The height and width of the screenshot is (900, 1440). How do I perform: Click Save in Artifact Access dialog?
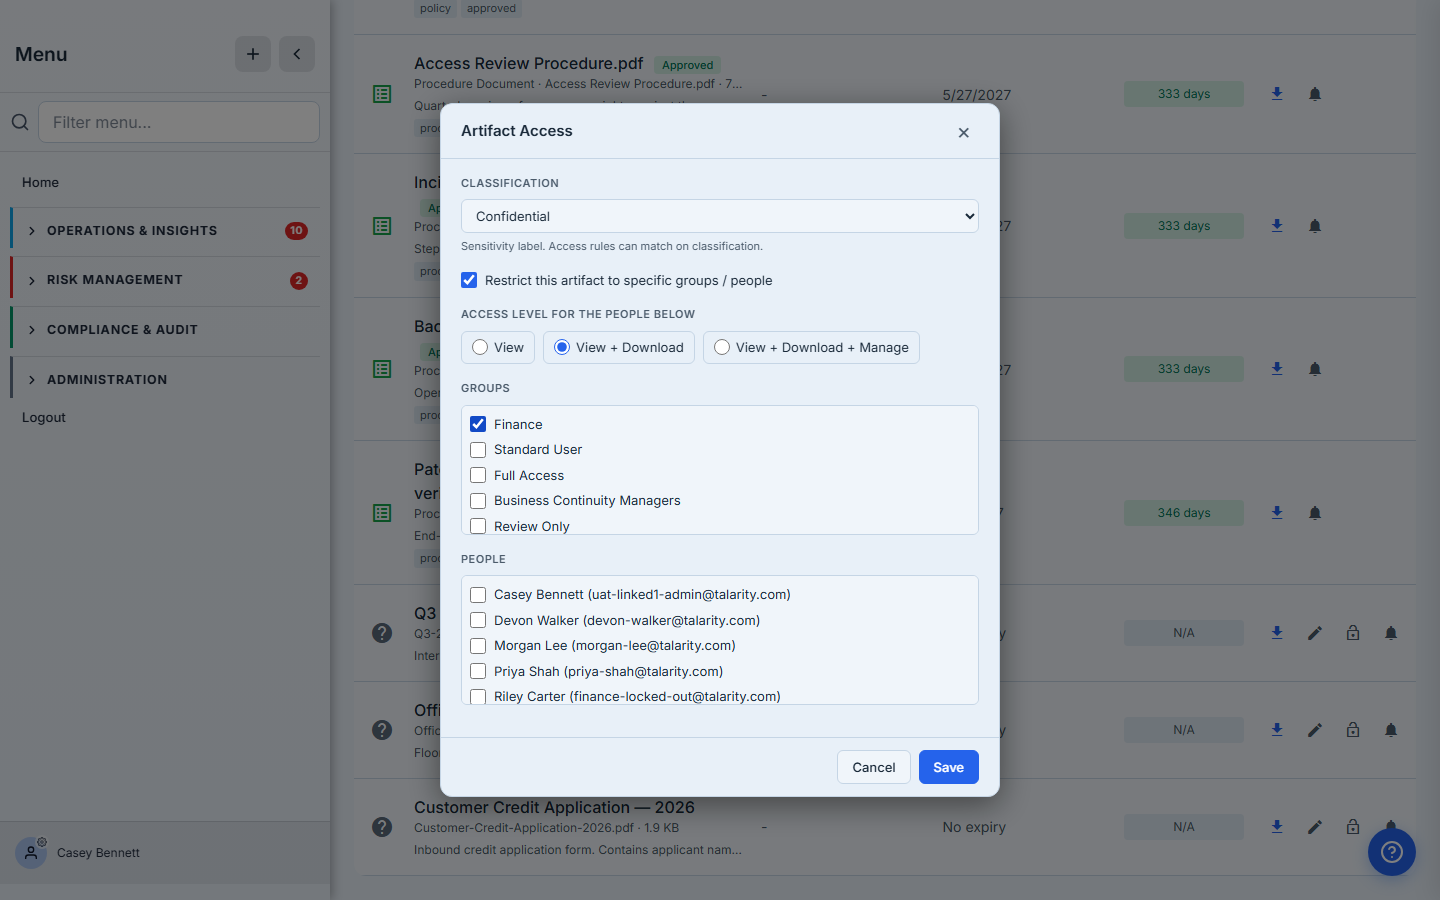[x=949, y=767]
